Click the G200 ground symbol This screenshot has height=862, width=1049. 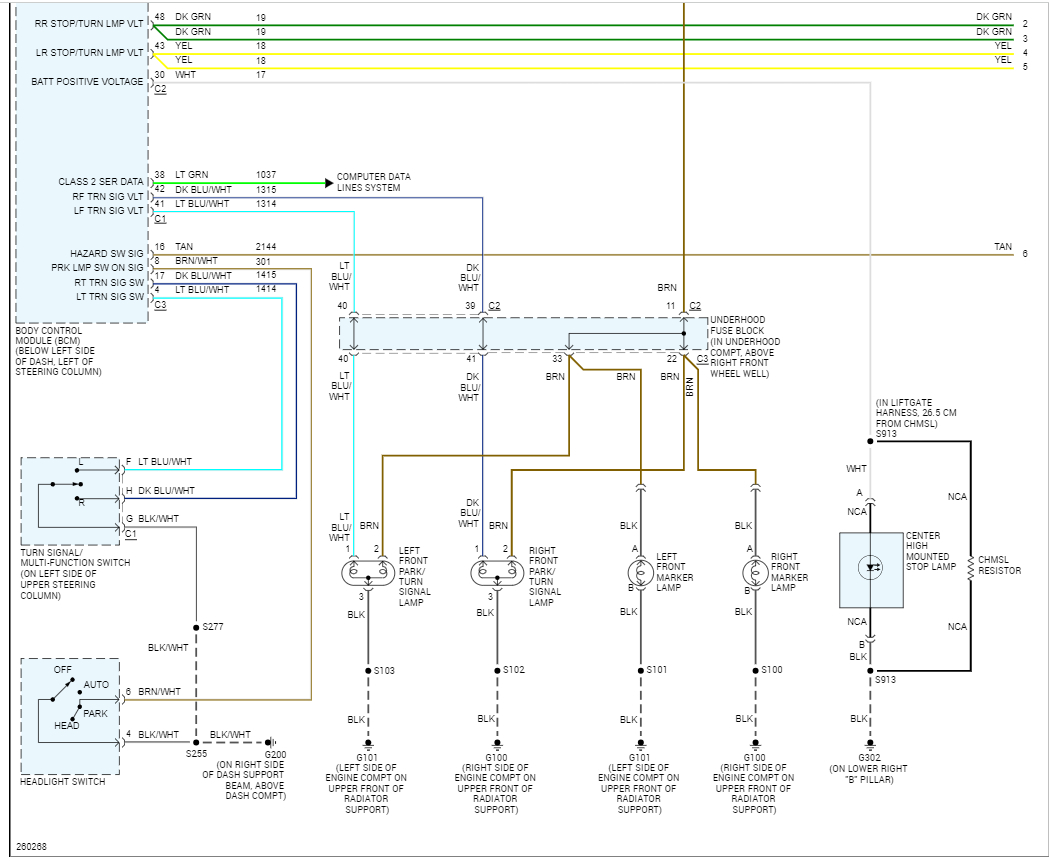[270, 742]
